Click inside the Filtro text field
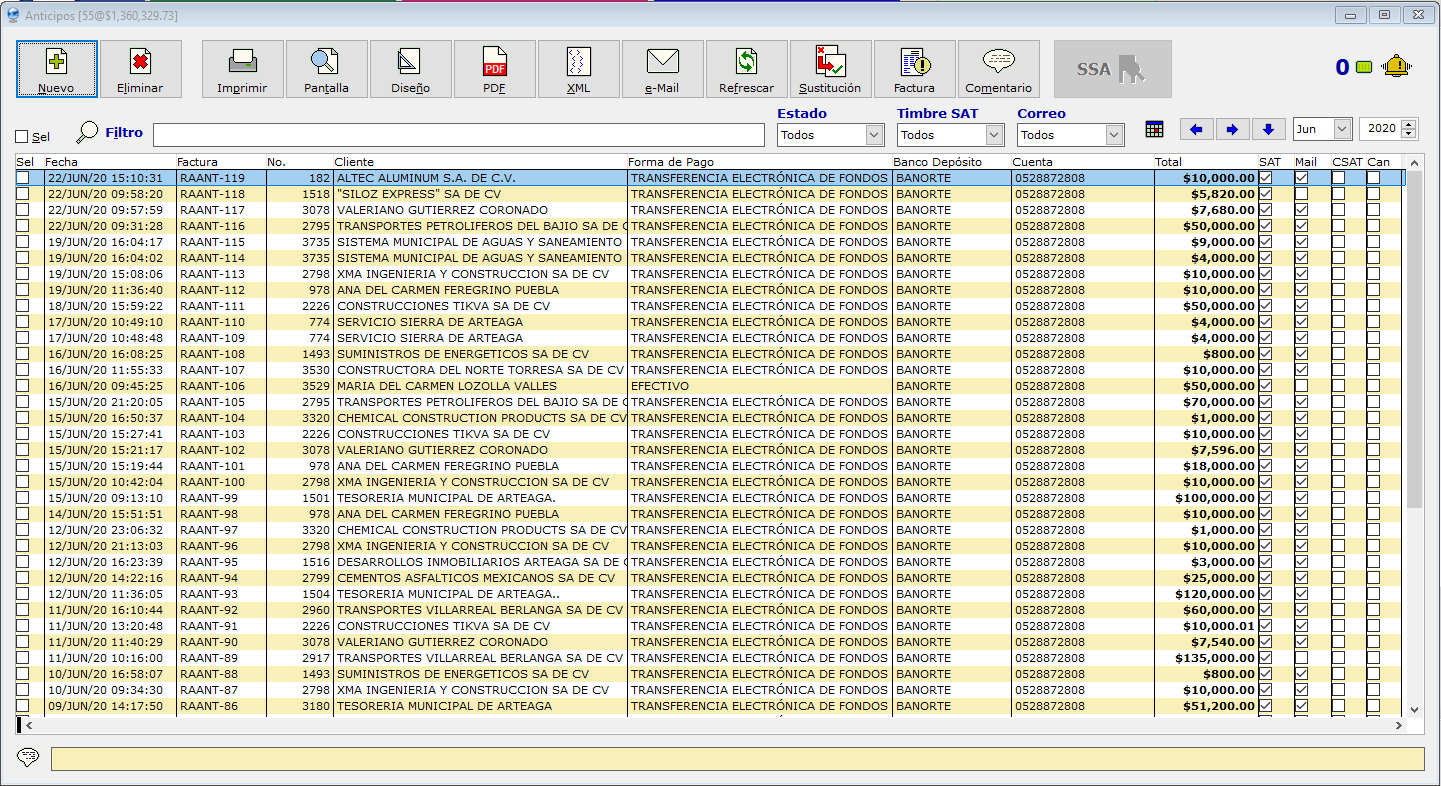1441x786 pixels. click(x=458, y=134)
